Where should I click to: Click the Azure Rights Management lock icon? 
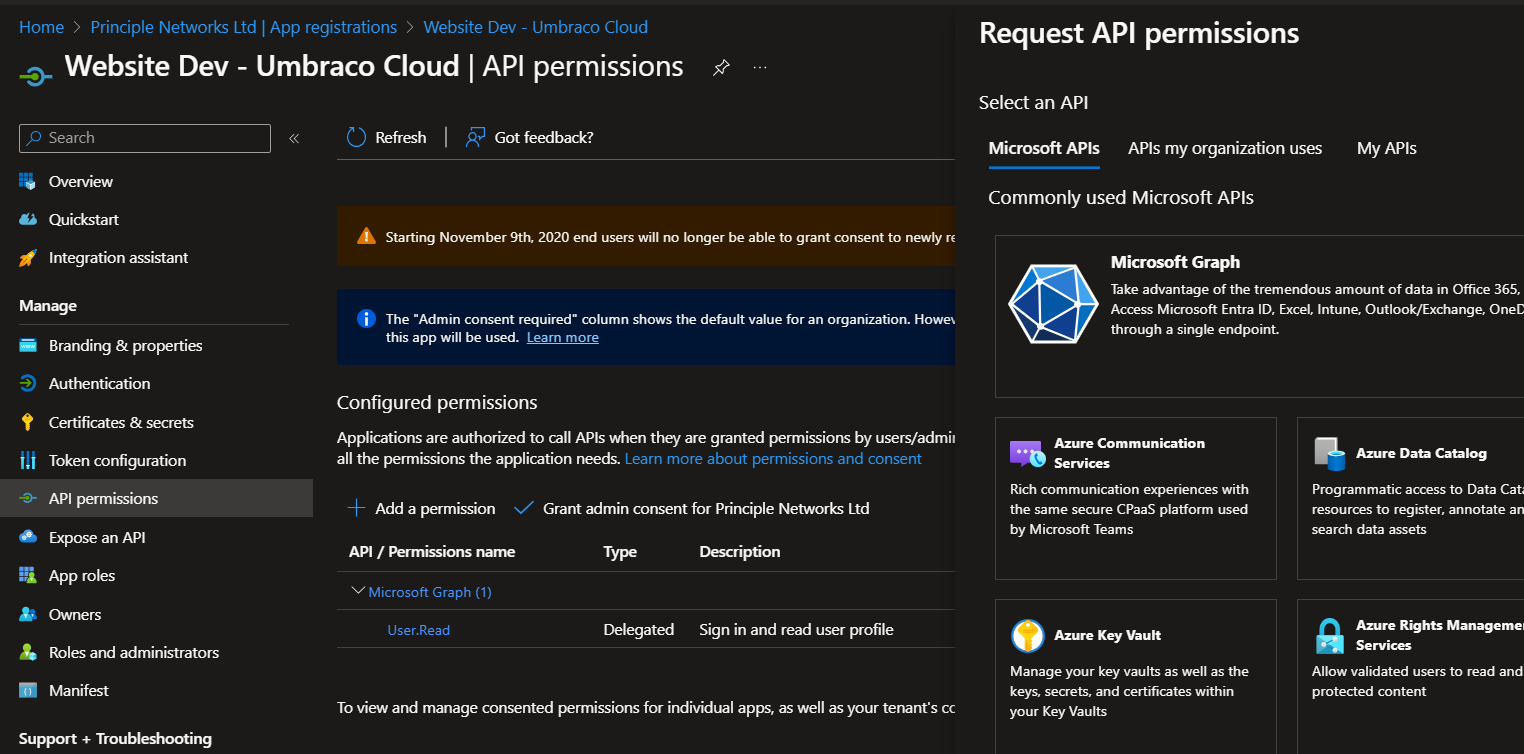[x=1329, y=635]
